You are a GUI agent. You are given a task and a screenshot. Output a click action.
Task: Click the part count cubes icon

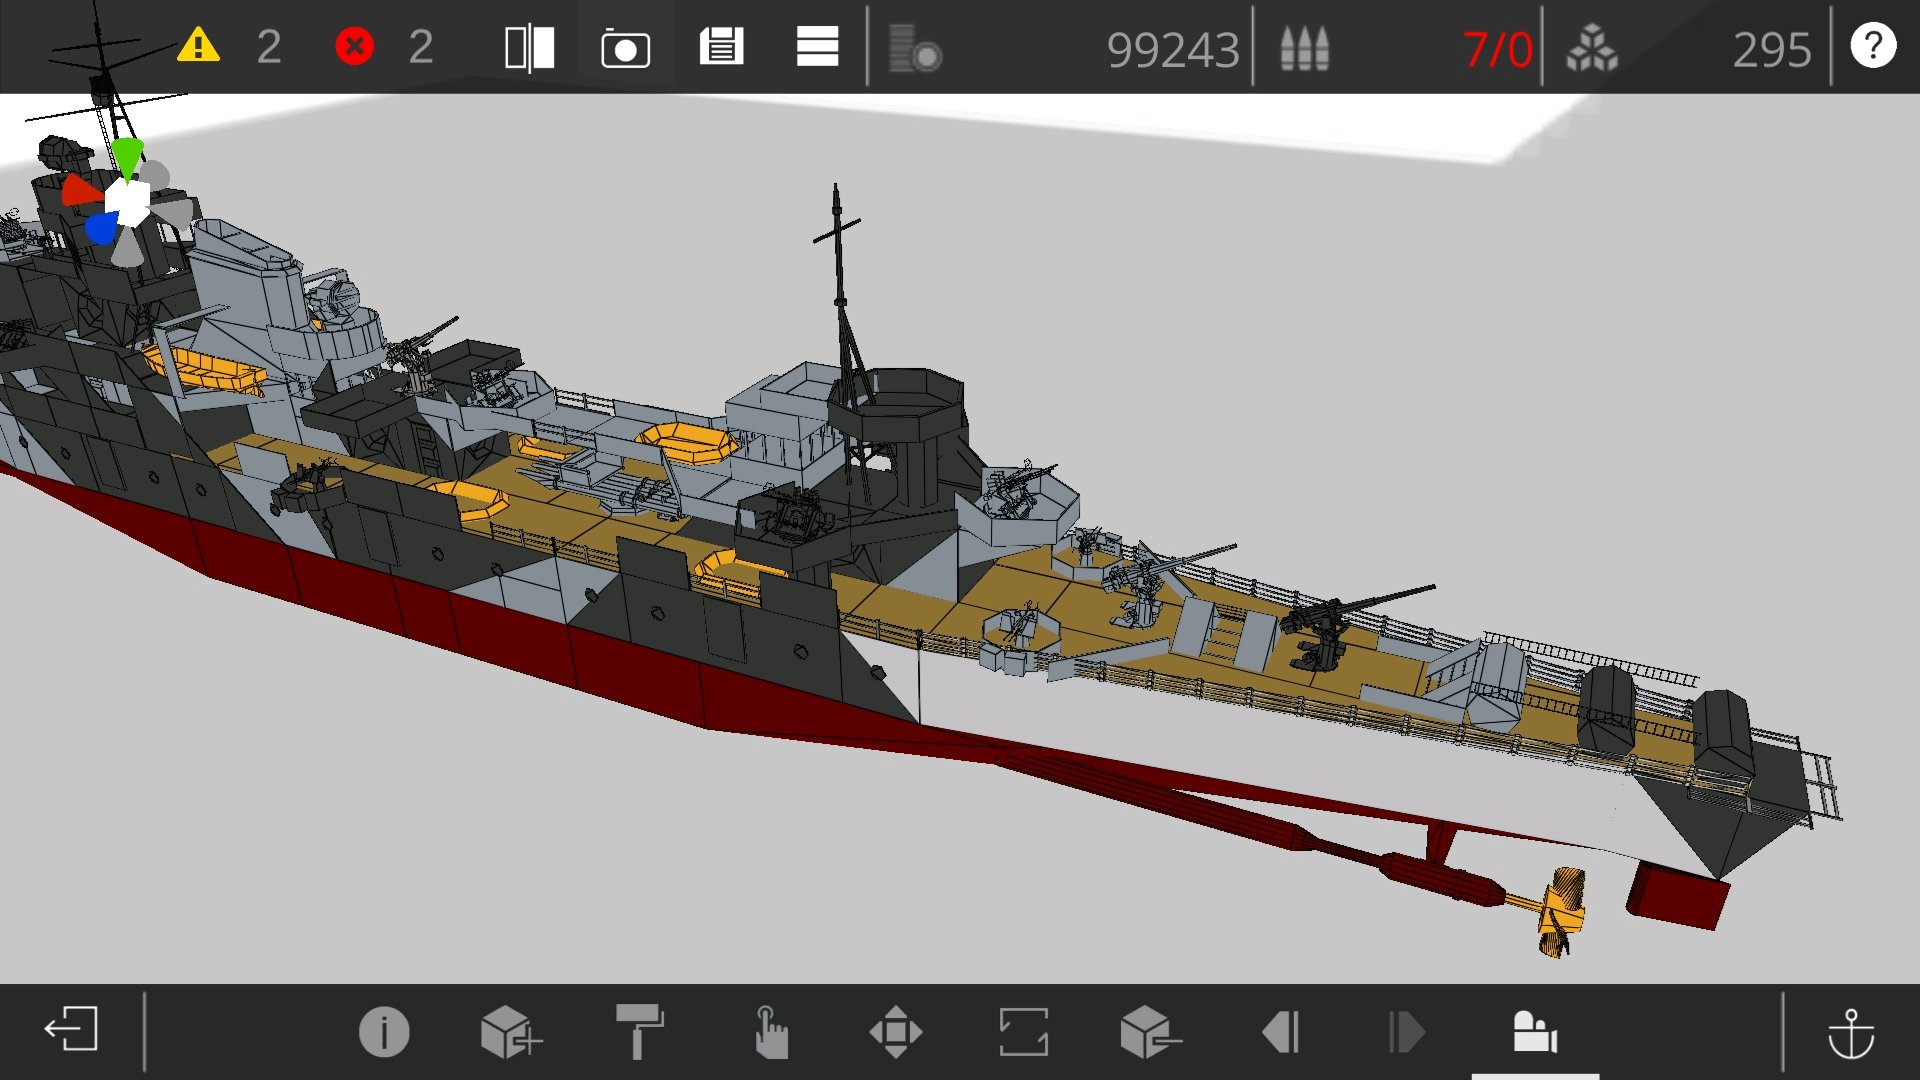tap(1591, 48)
